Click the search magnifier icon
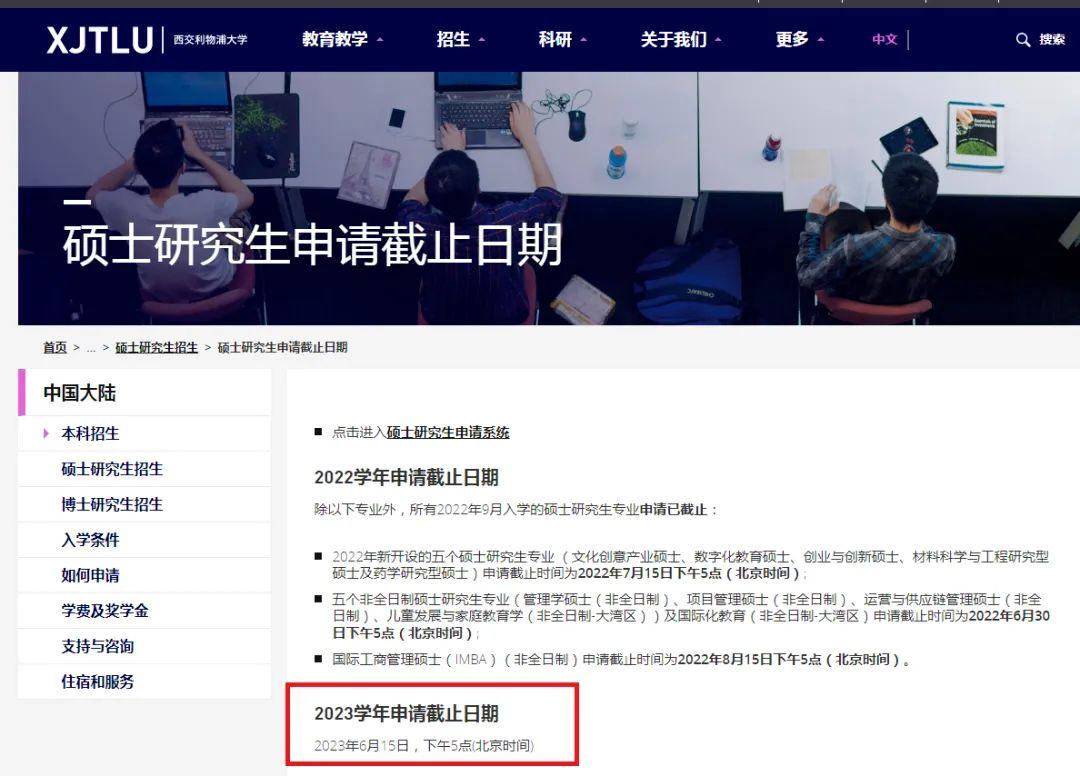Viewport: 1080px width, 776px height. coord(1022,40)
